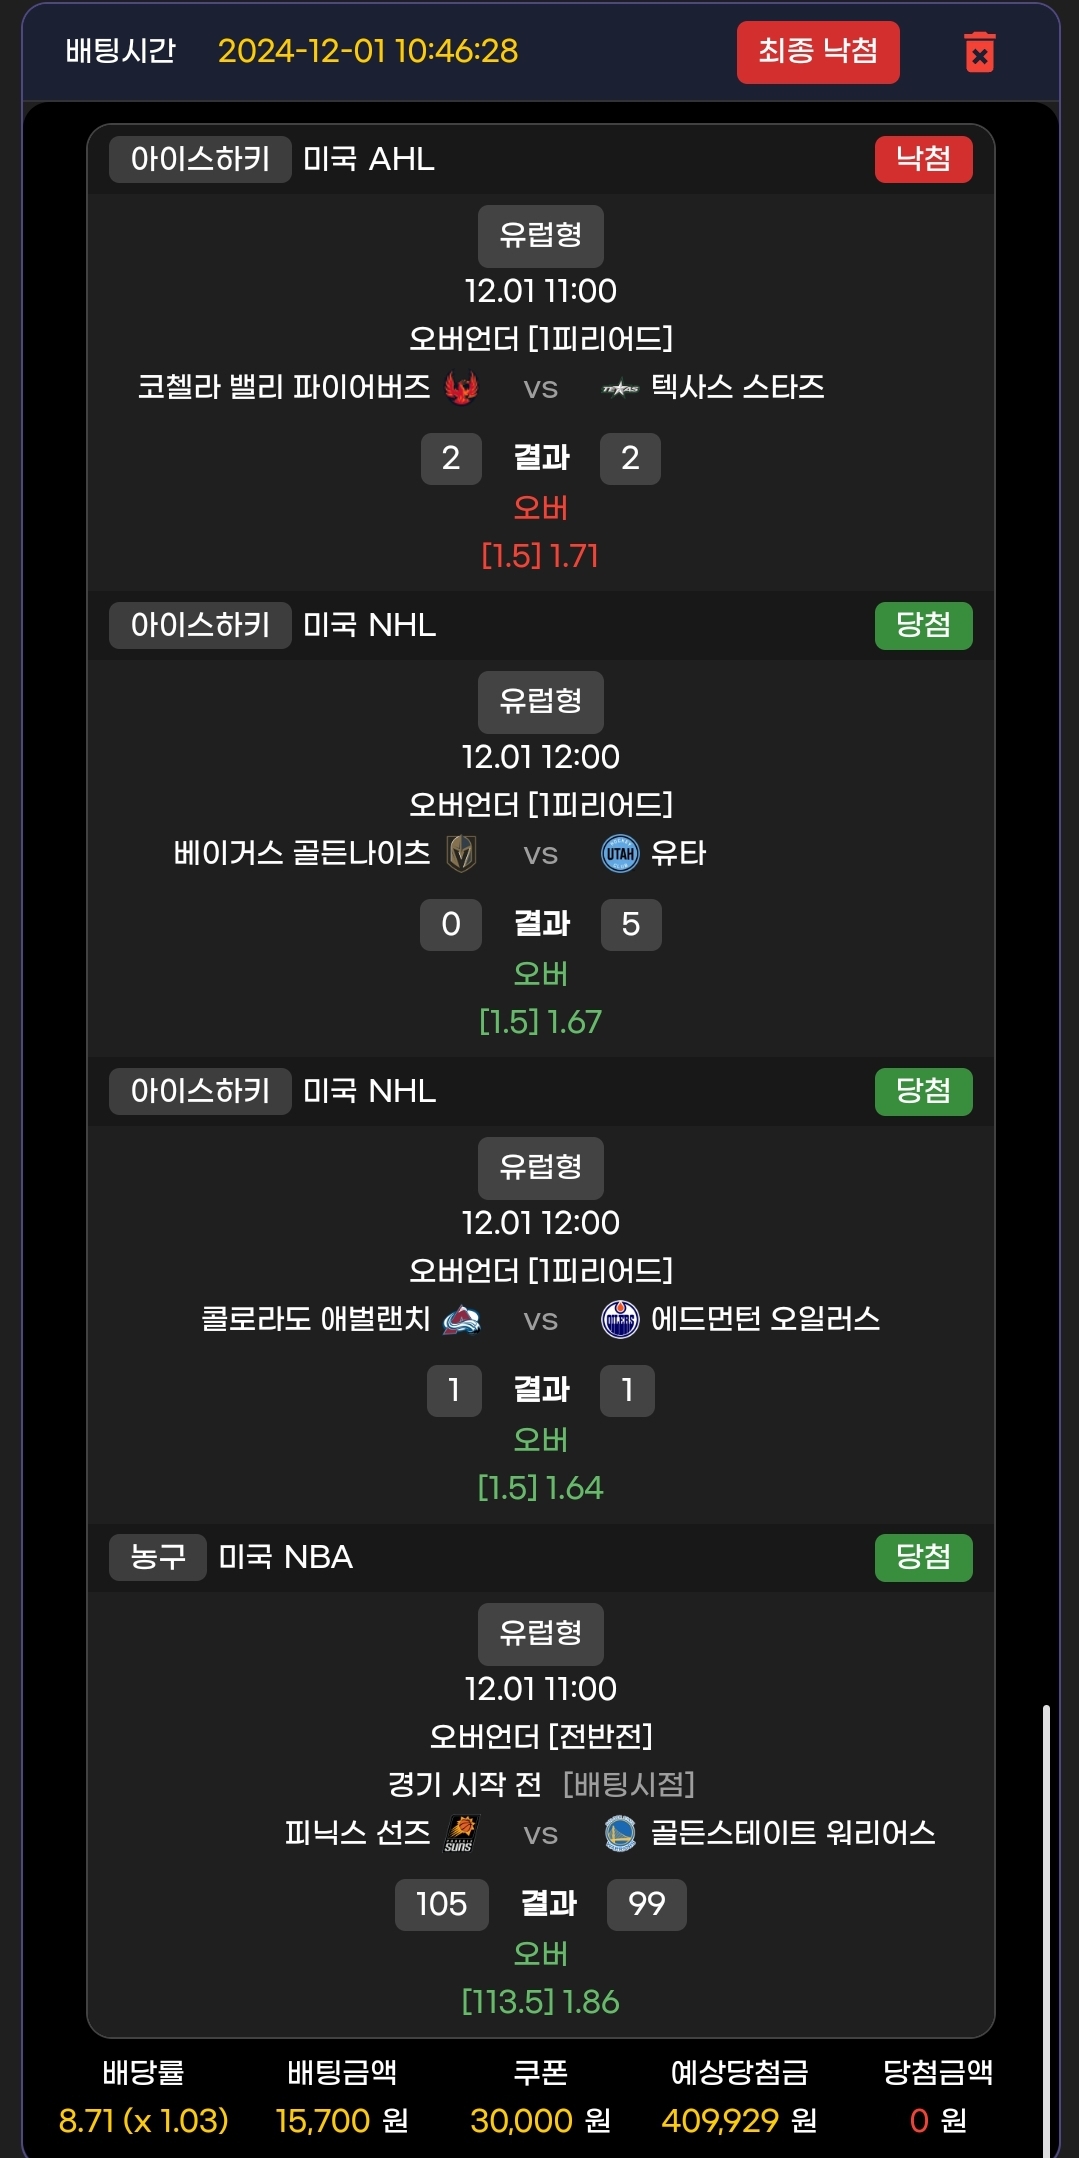Click the Vegas Golden Knights logo

(461, 854)
